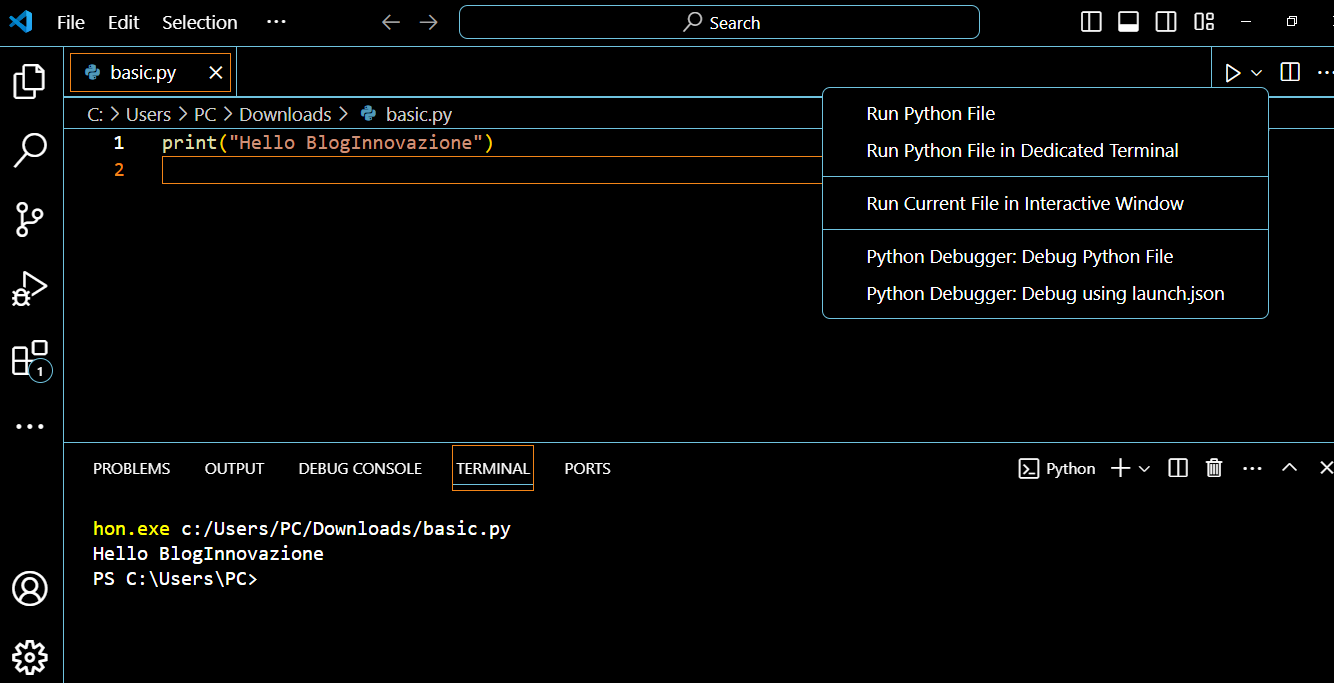Open the Extensions view
Viewport: 1334px width, 683px height.
(29, 358)
